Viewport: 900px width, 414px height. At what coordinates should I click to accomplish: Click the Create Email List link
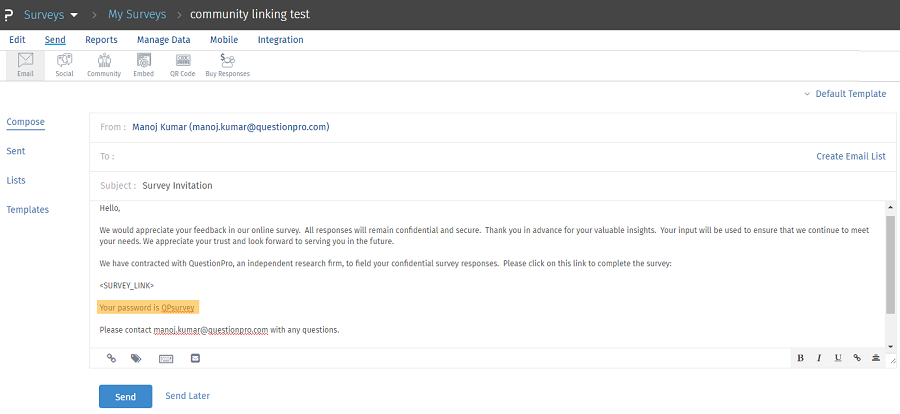(850, 156)
